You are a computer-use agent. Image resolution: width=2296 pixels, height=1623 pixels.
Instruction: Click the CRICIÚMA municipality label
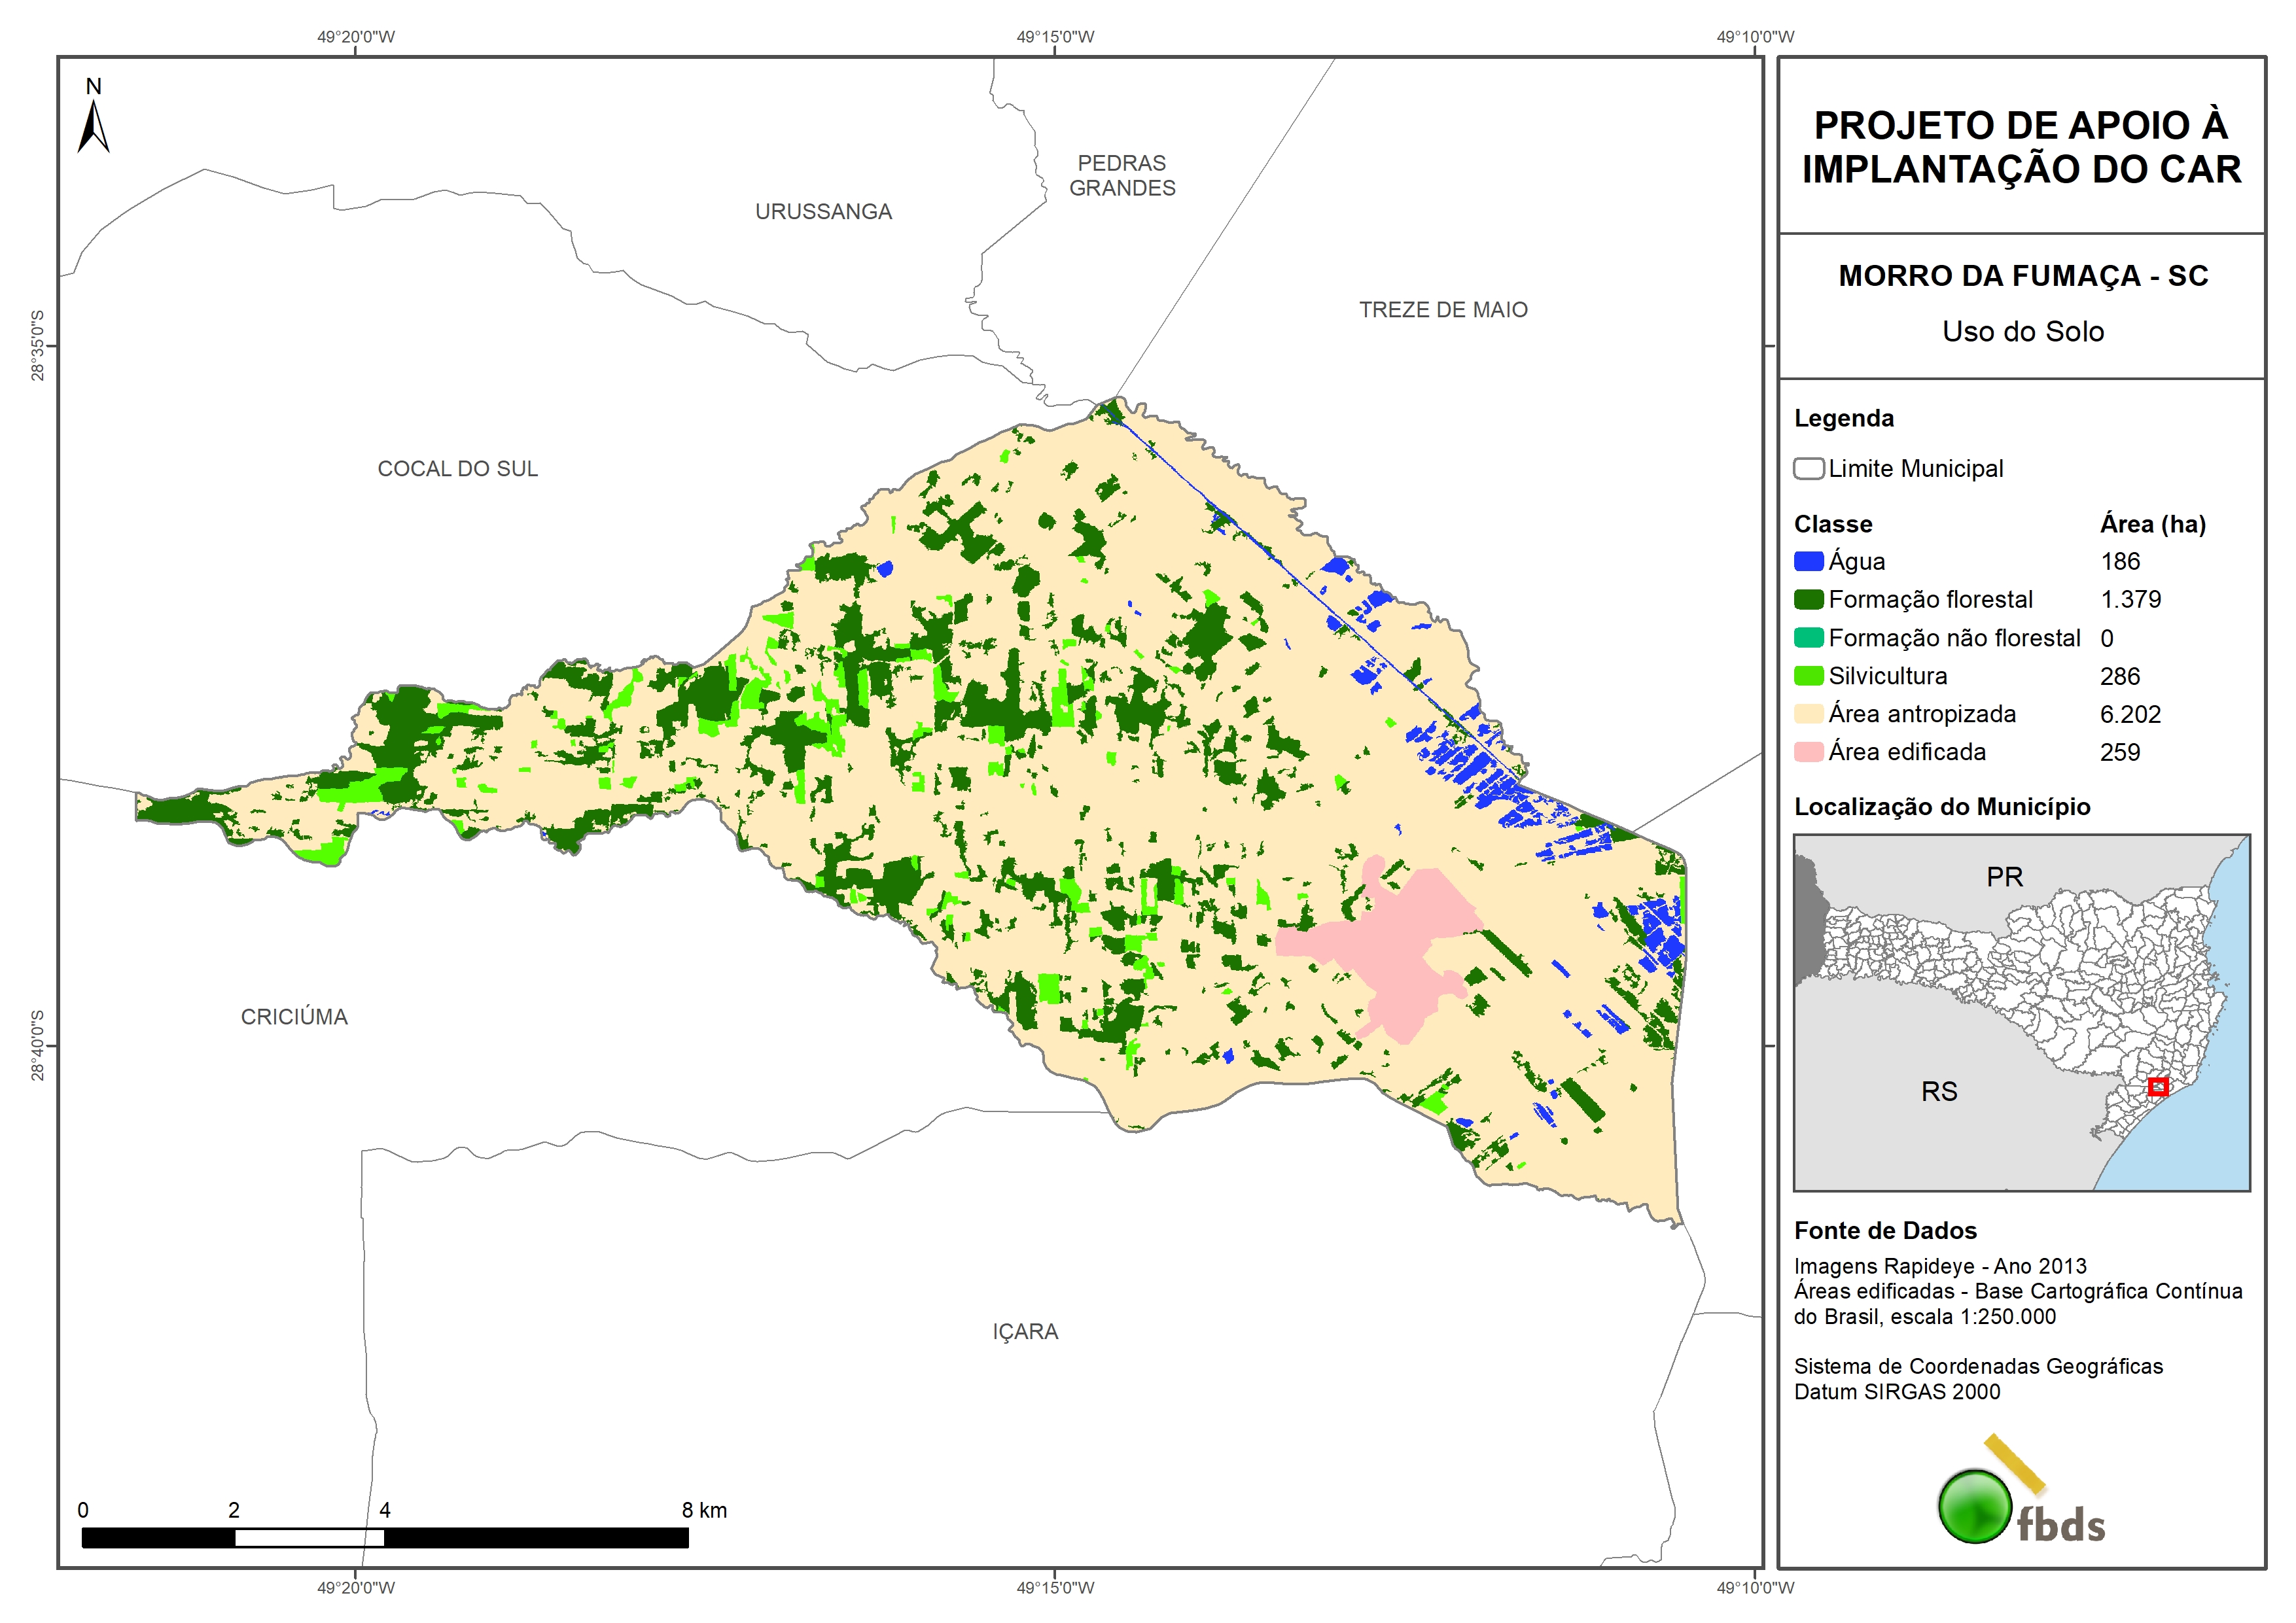(x=294, y=1017)
